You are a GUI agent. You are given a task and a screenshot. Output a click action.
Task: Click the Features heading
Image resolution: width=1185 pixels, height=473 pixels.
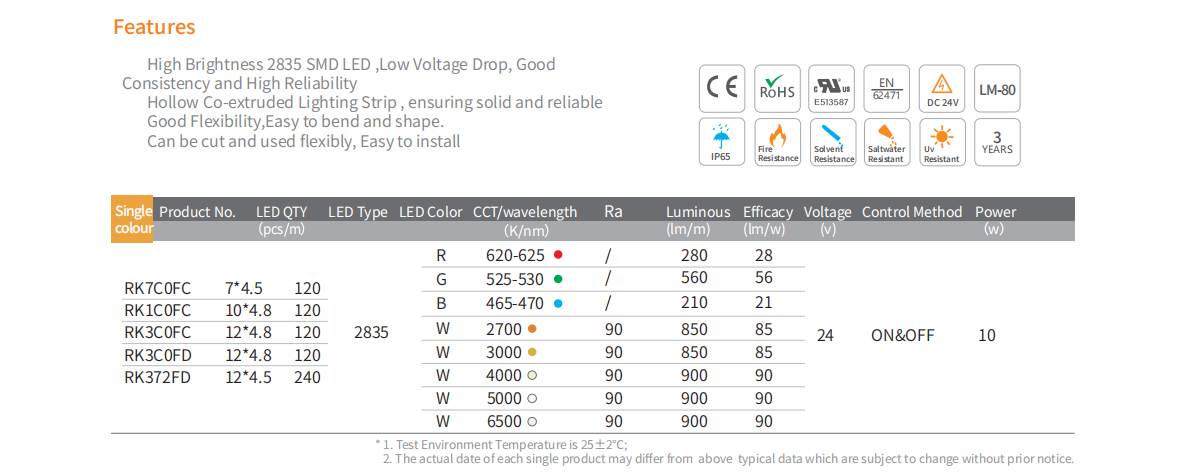point(154,27)
